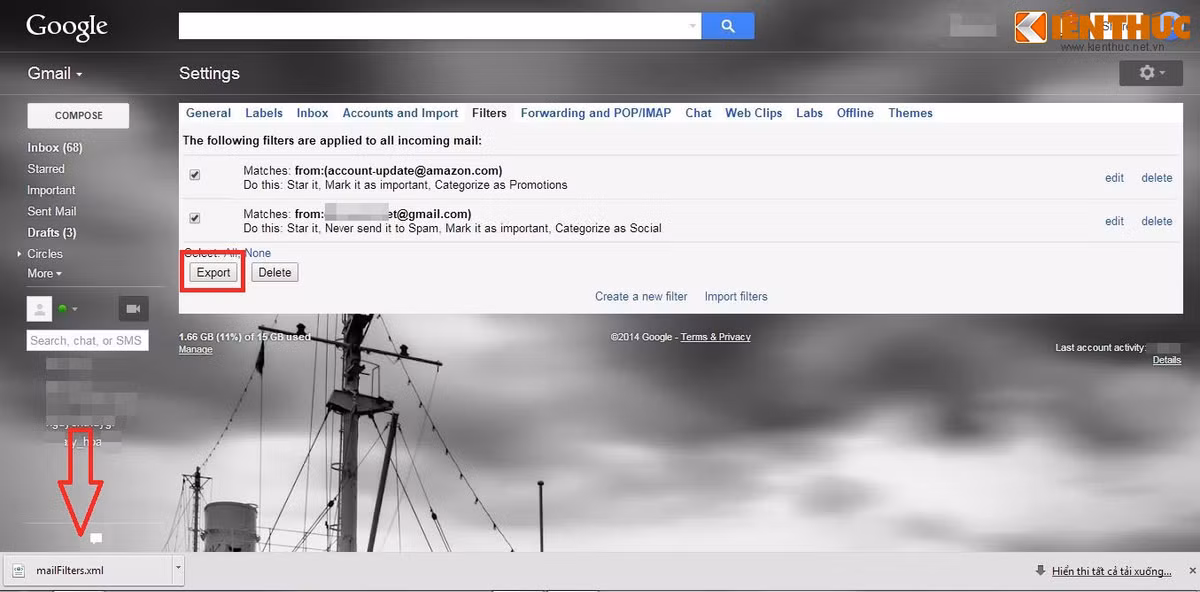Open the mailFilters.xml download options arrow
Screen dimensions: 1200x592
pos(178,570)
